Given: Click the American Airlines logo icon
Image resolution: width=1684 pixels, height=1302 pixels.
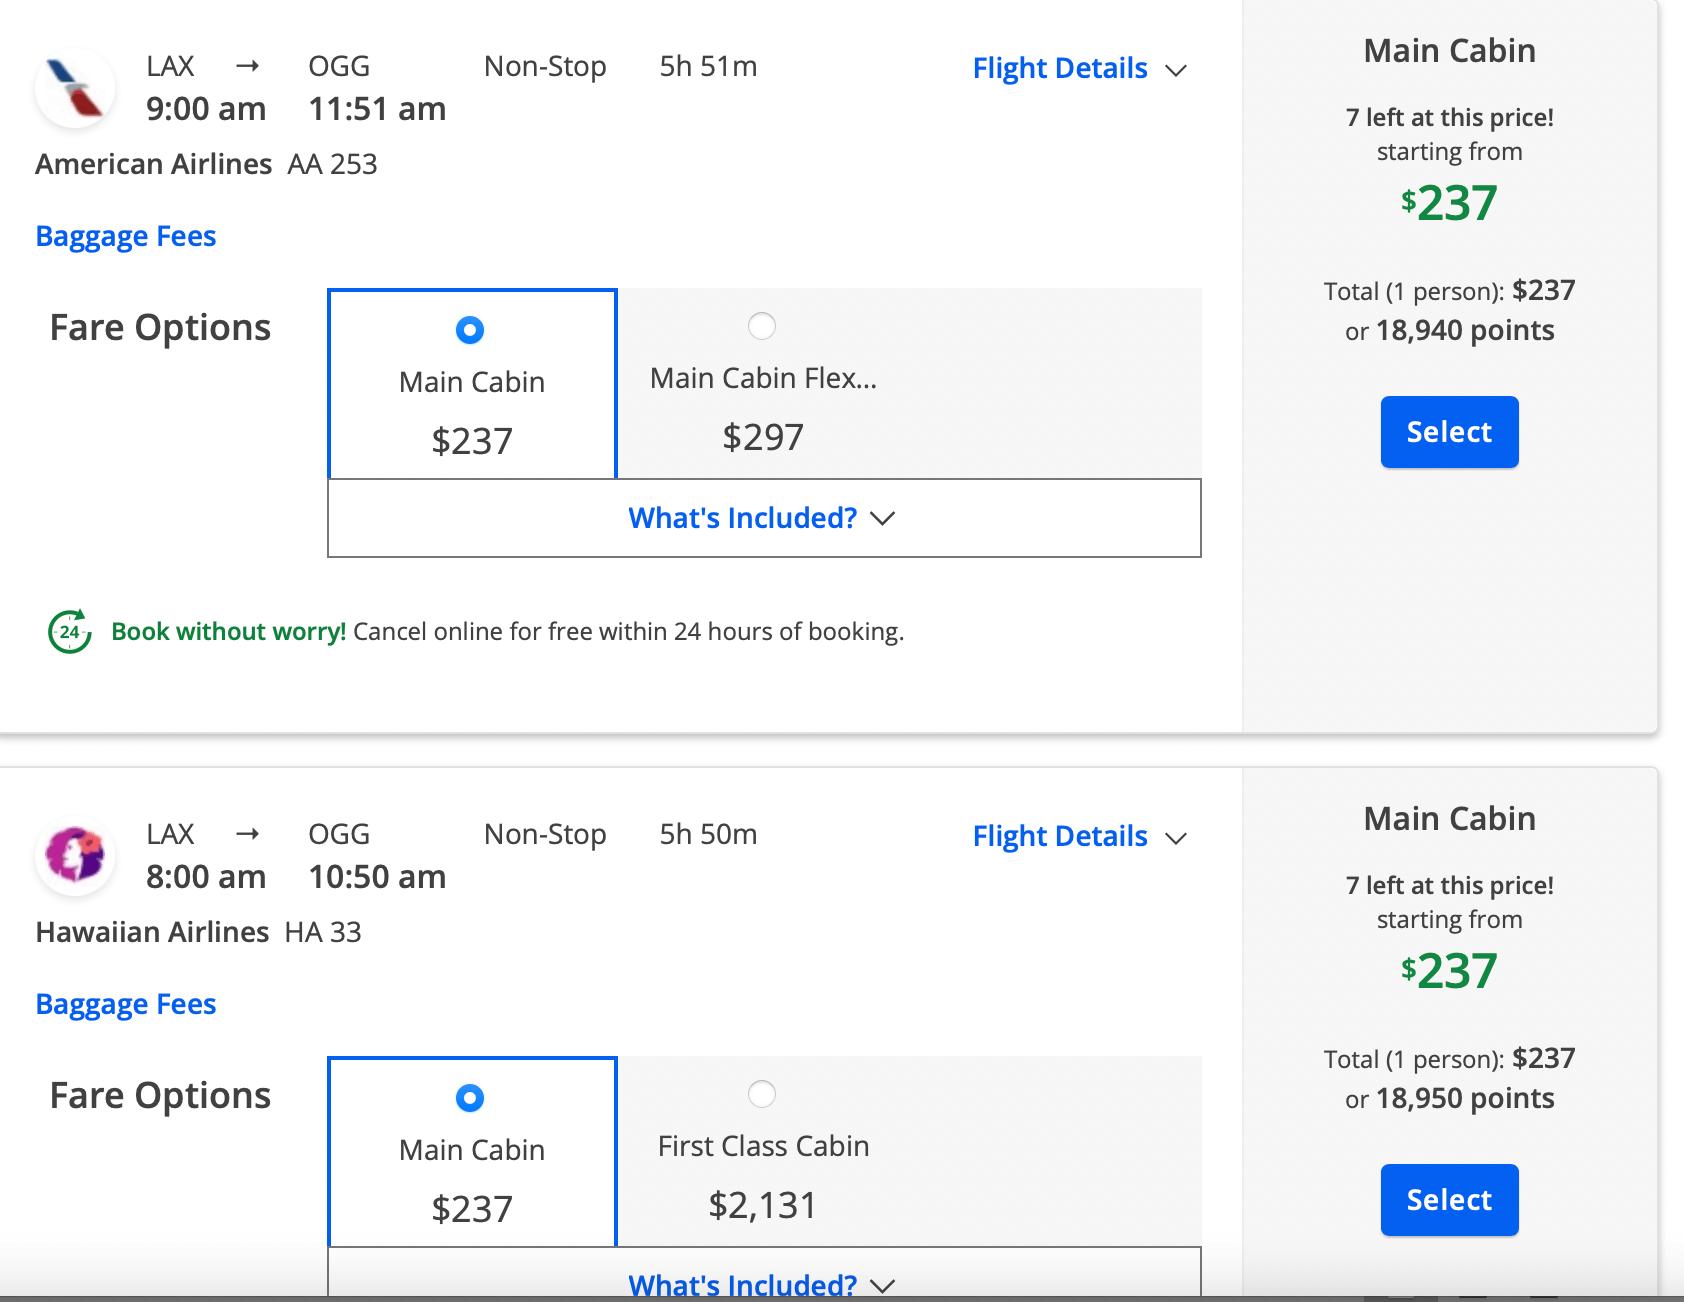Looking at the screenshot, I should (75, 88).
